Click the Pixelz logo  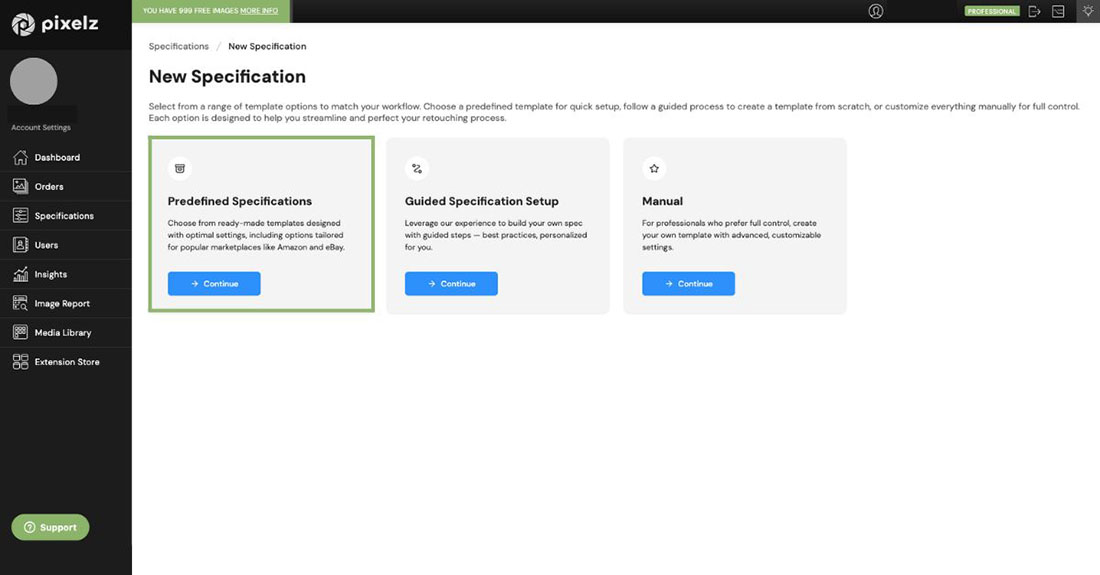[55, 24]
